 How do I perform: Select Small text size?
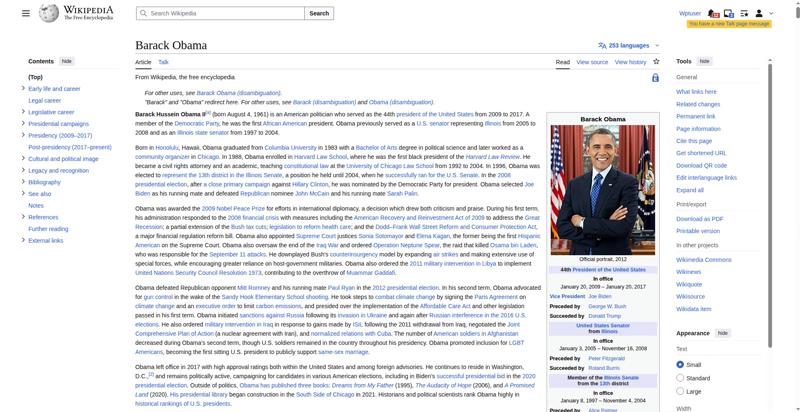click(x=681, y=364)
